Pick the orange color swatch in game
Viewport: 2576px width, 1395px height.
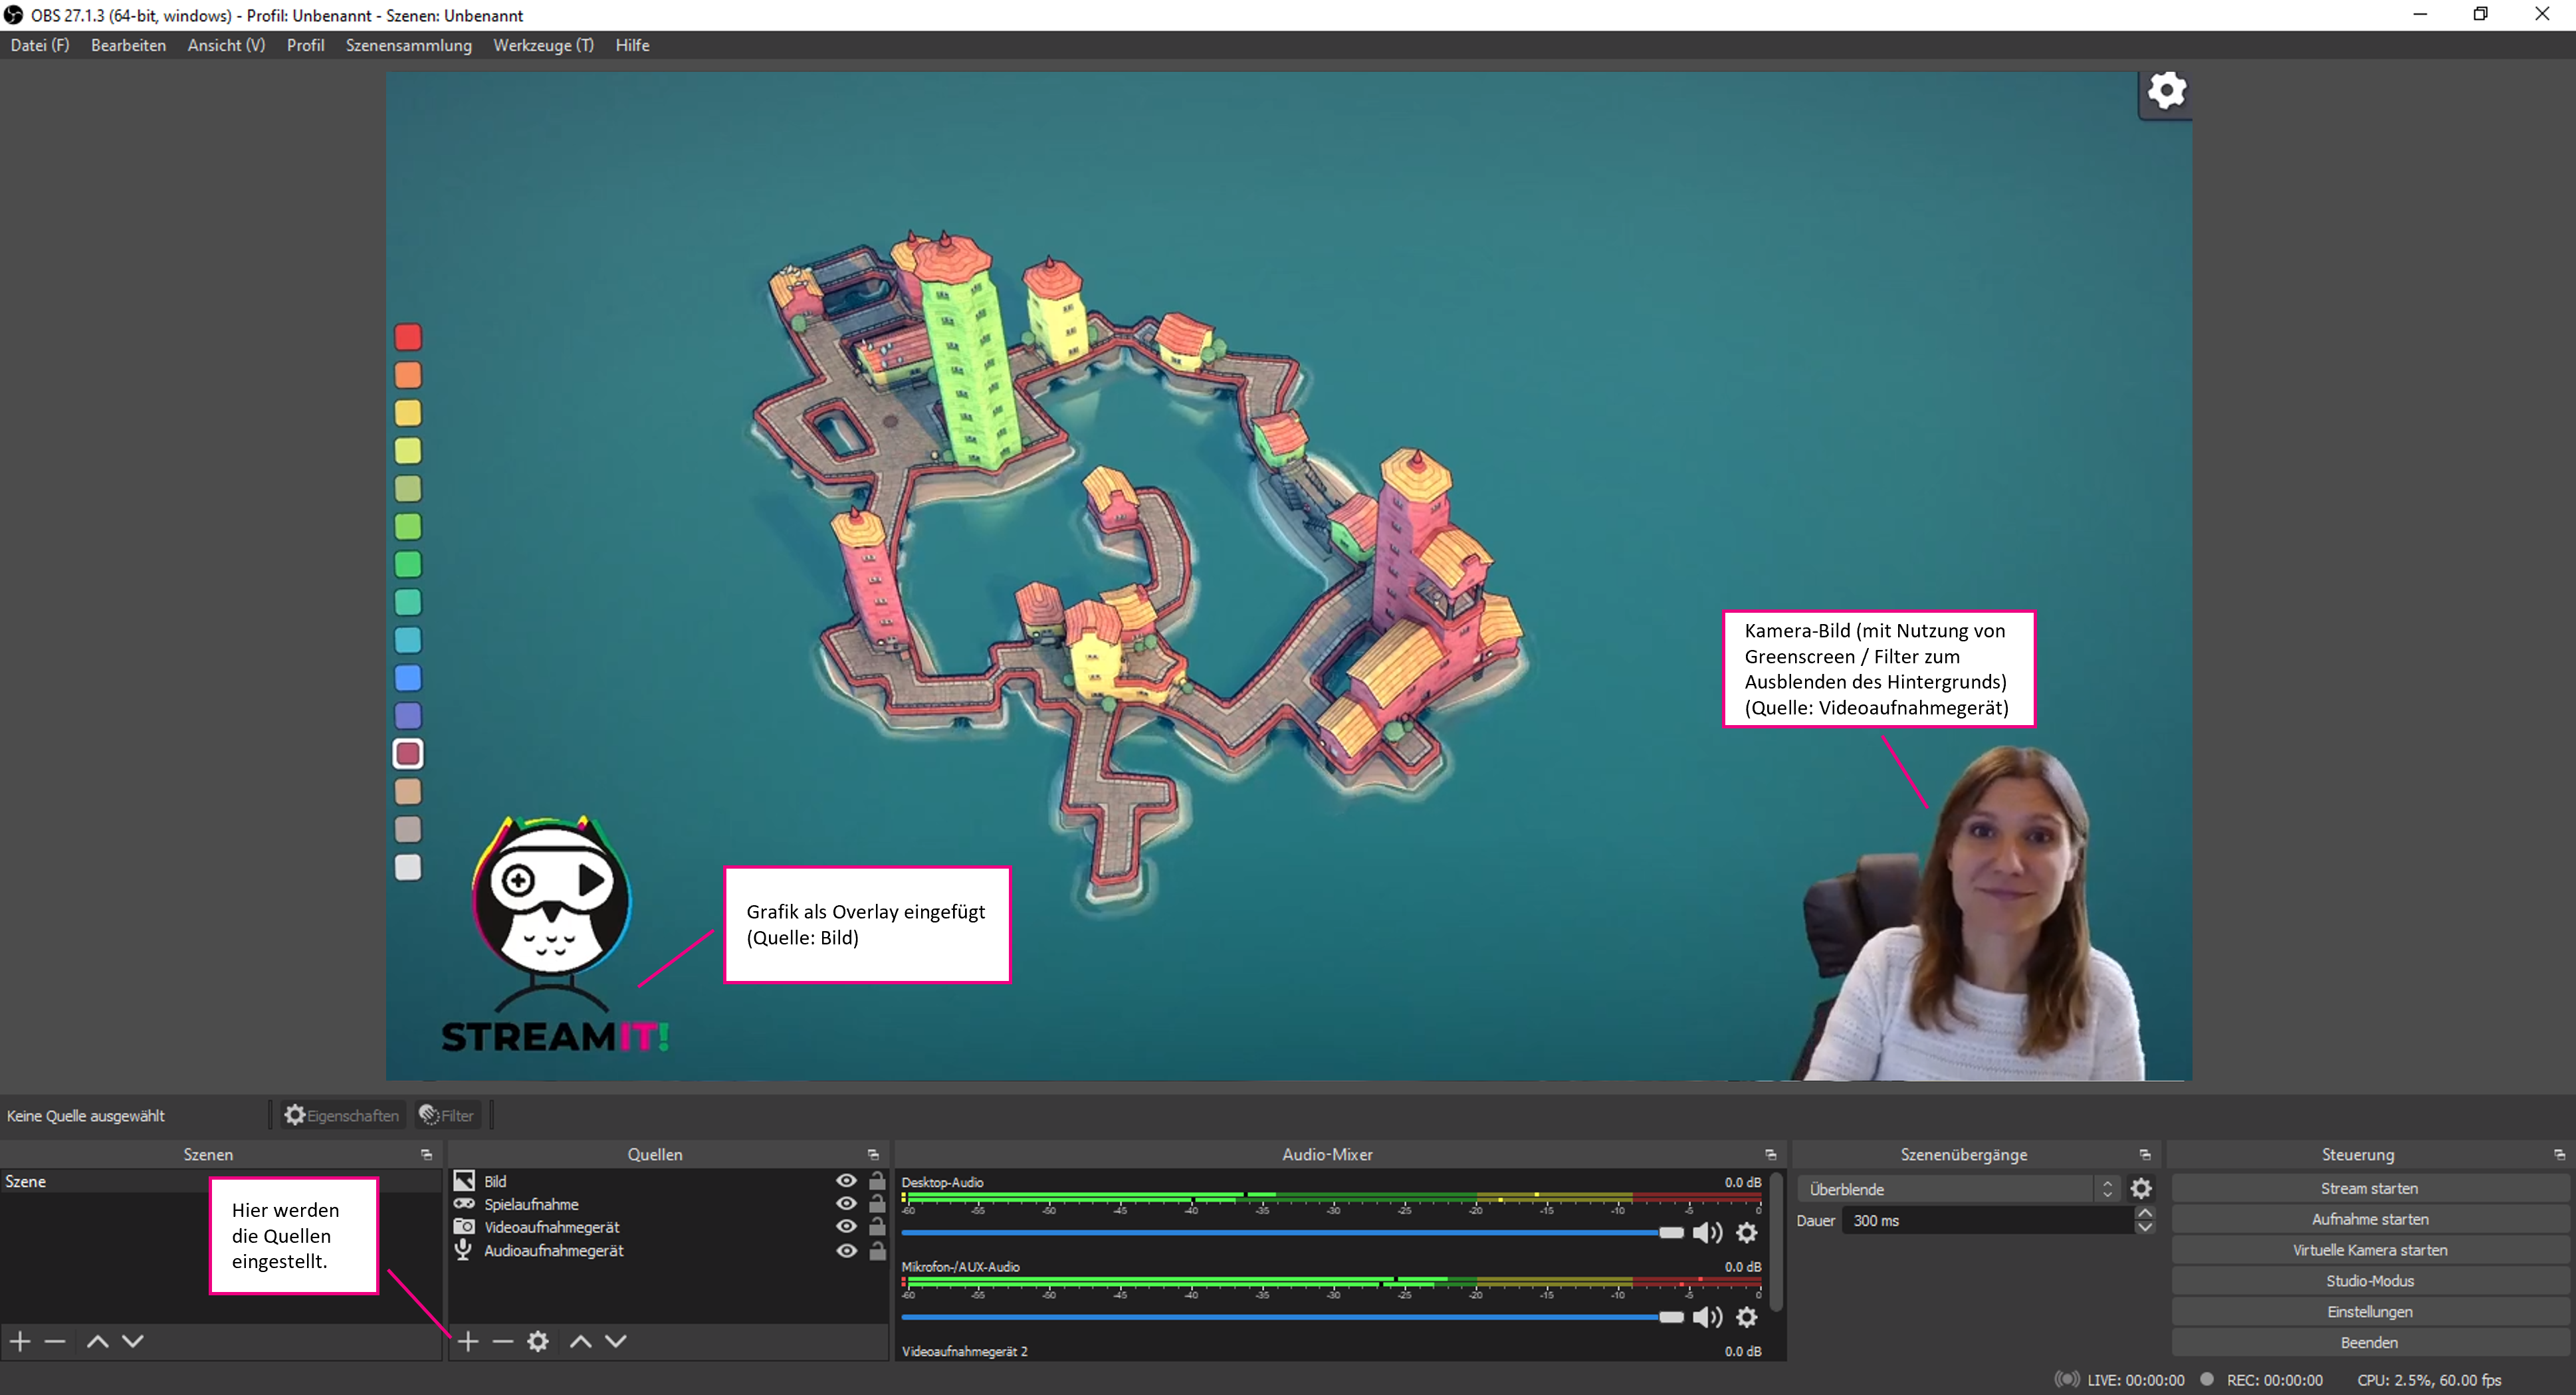pos(407,375)
